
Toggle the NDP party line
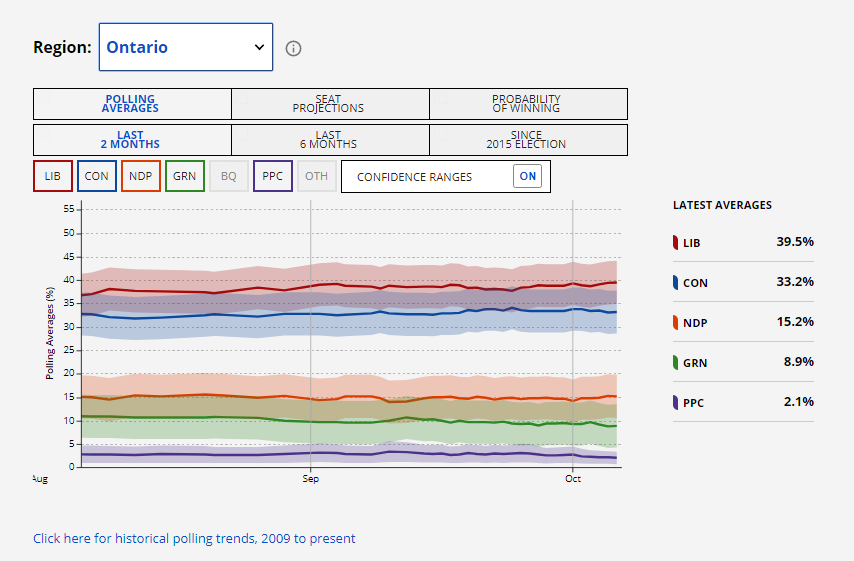tap(141, 176)
